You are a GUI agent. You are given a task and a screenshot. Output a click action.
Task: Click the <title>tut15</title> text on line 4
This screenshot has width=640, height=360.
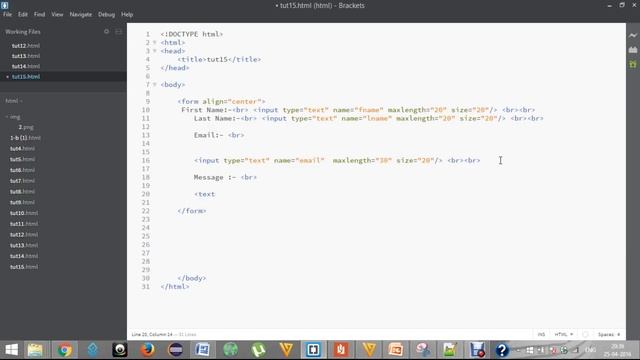[x=219, y=60]
